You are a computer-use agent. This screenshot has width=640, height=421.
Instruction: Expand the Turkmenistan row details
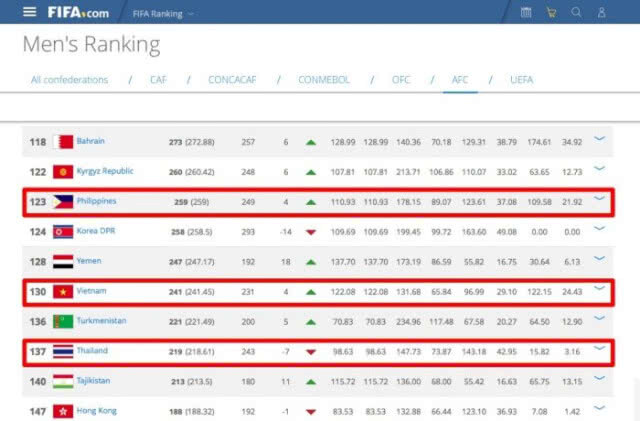click(599, 318)
